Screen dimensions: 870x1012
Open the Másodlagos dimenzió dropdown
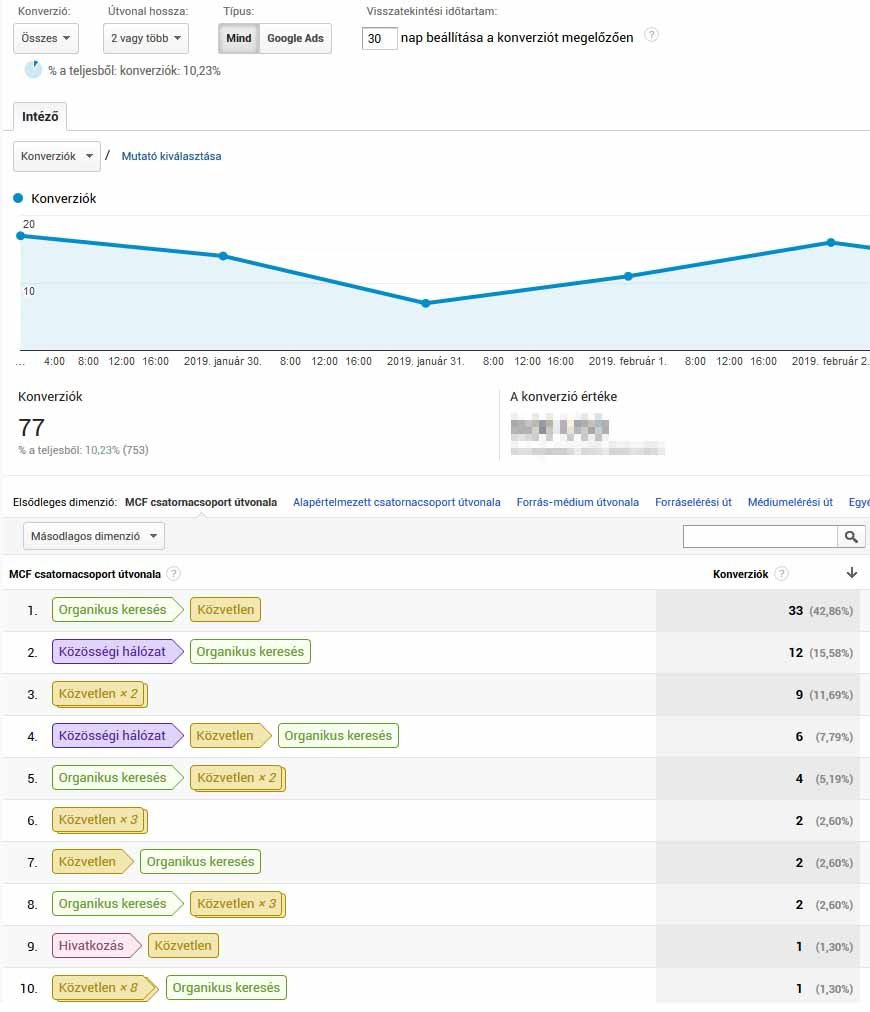pos(93,536)
